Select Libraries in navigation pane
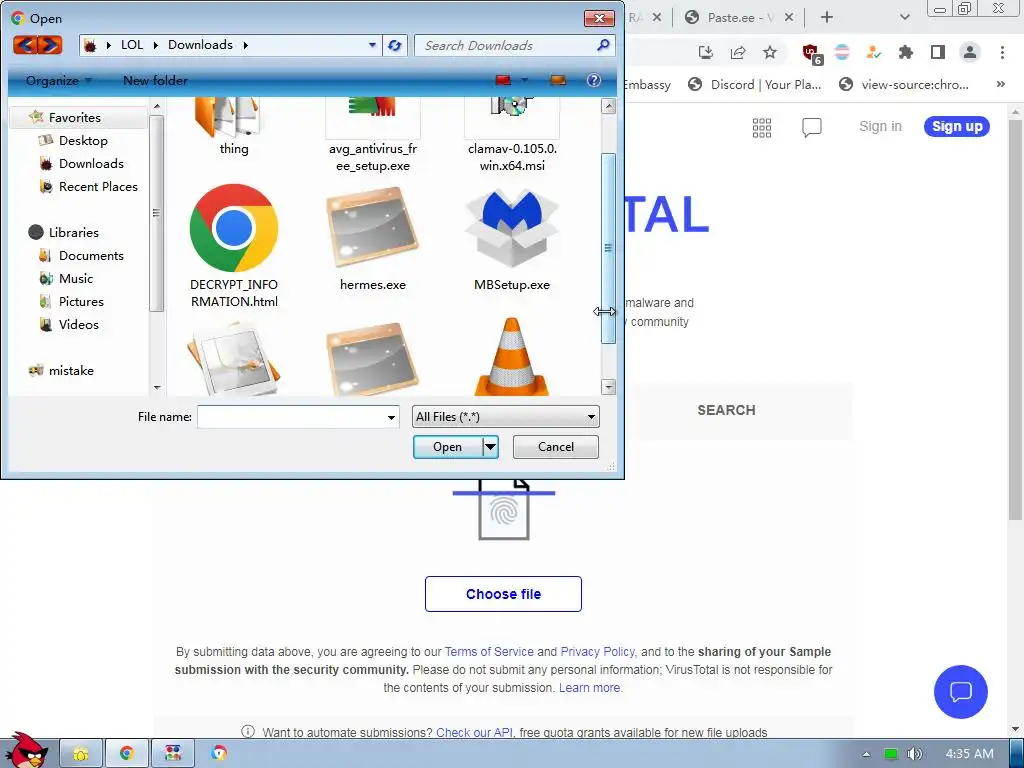The width and height of the screenshot is (1024, 768). 73,232
